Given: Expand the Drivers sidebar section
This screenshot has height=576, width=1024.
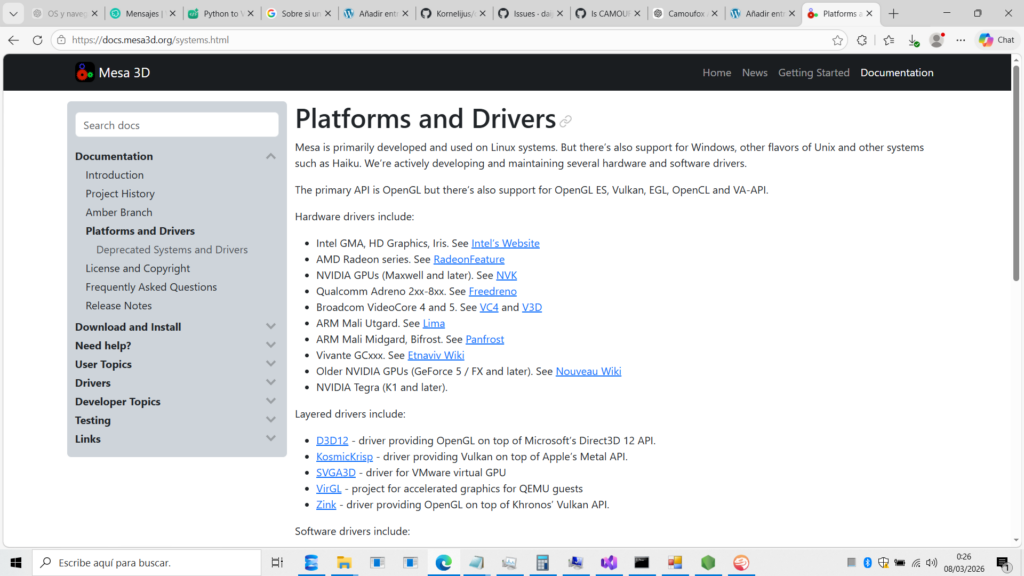Looking at the screenshot, I should click(270, 383).
